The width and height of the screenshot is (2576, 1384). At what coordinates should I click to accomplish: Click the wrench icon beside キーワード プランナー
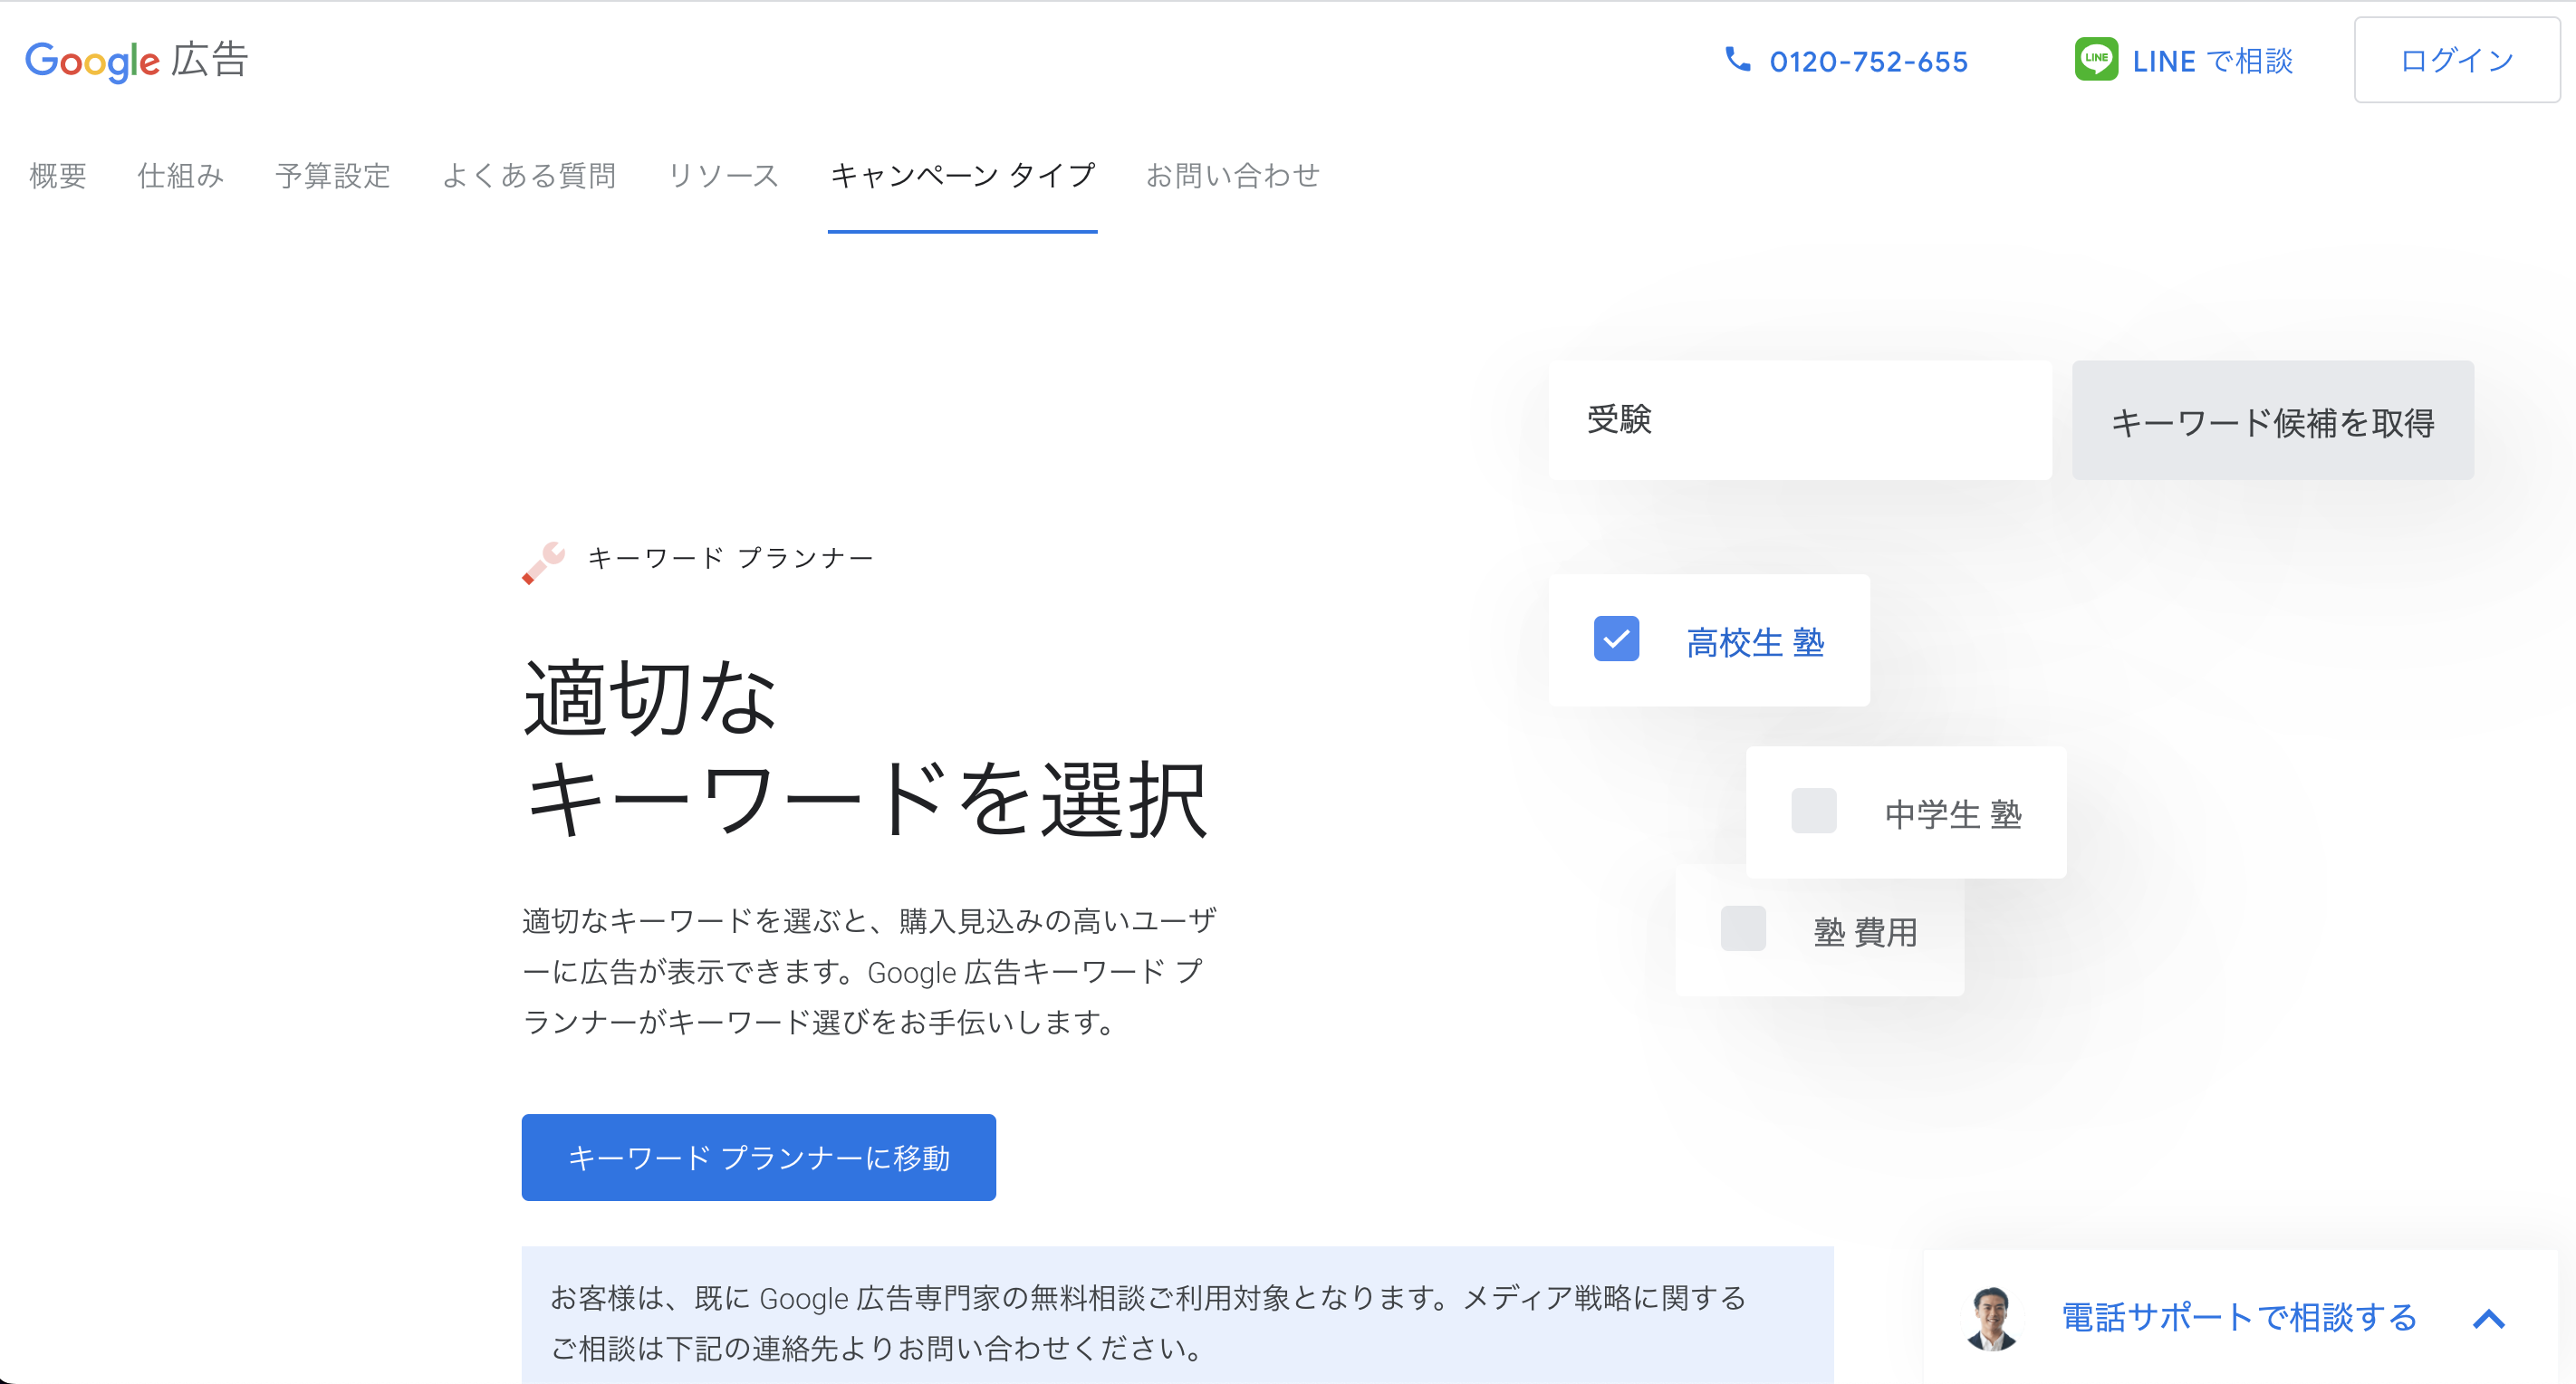tap(544, 562)
